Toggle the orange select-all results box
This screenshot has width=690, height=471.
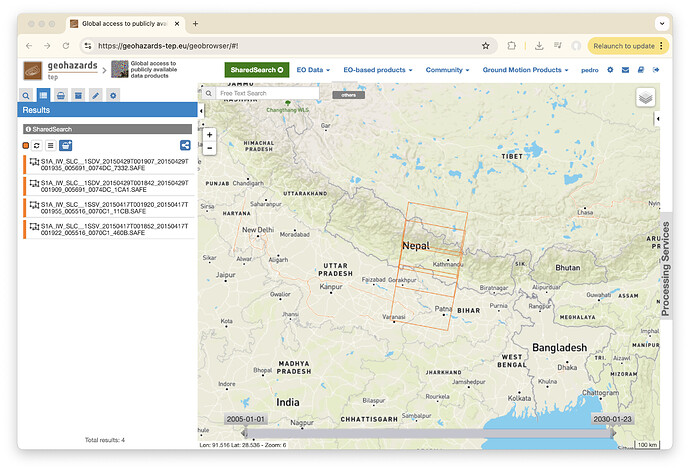[x=26, y=145]
